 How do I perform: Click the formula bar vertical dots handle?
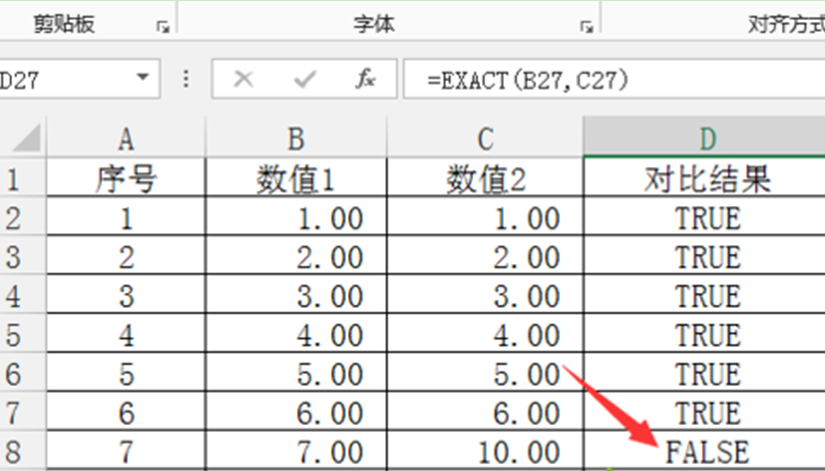click(185, 80)
